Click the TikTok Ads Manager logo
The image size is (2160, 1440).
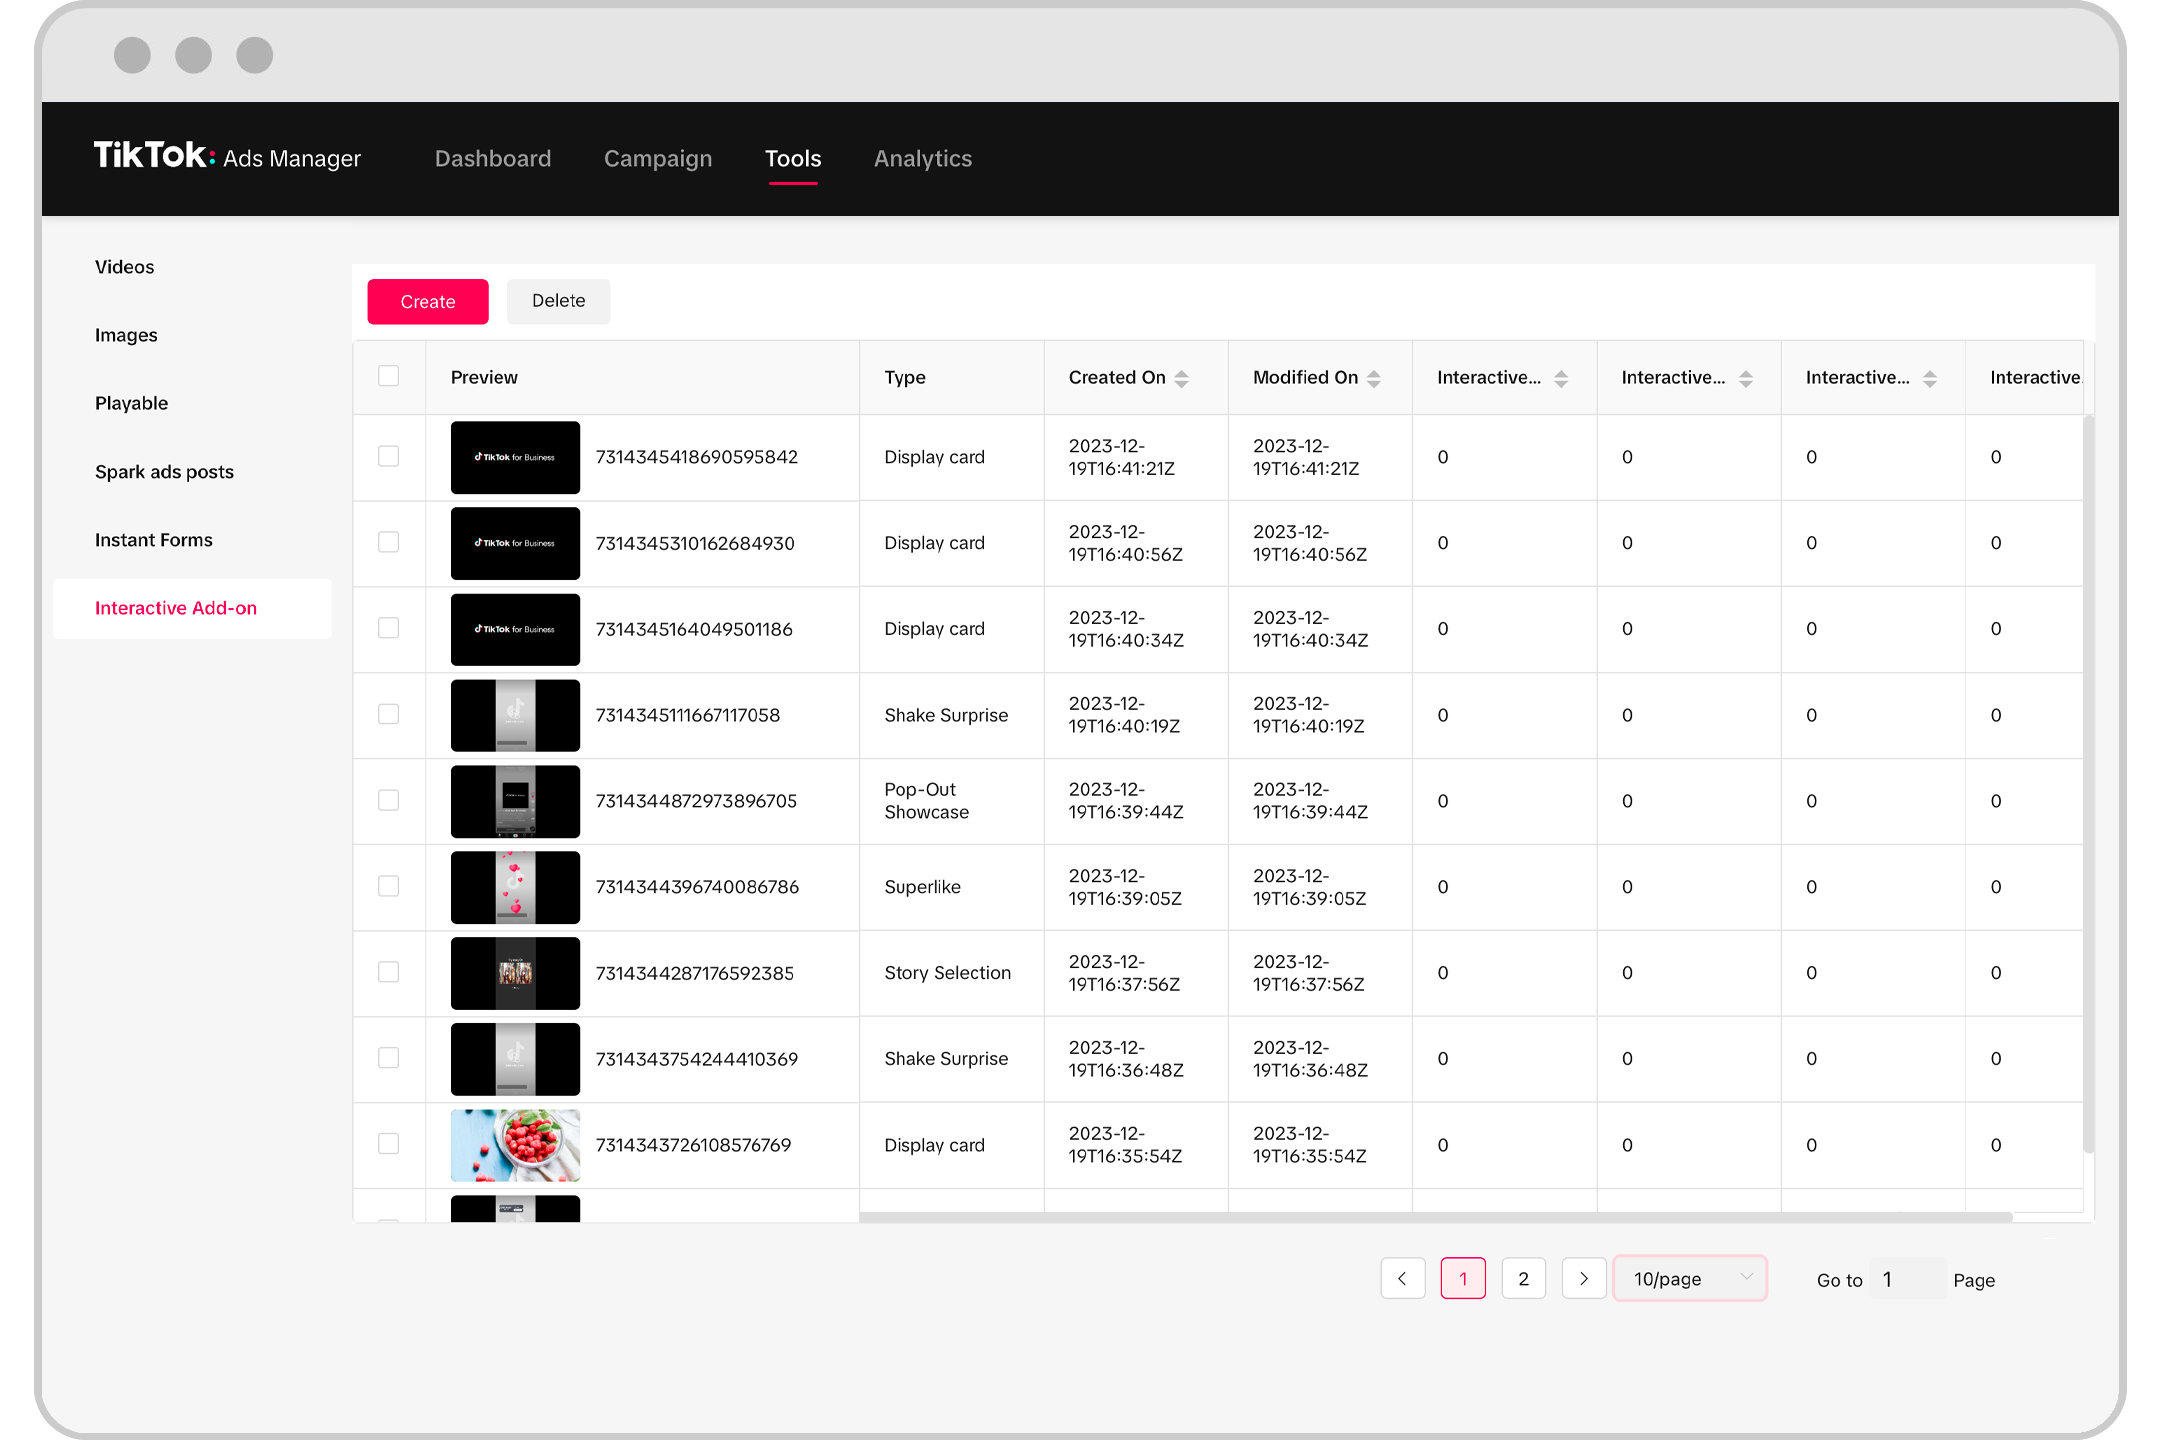[227, 157]
